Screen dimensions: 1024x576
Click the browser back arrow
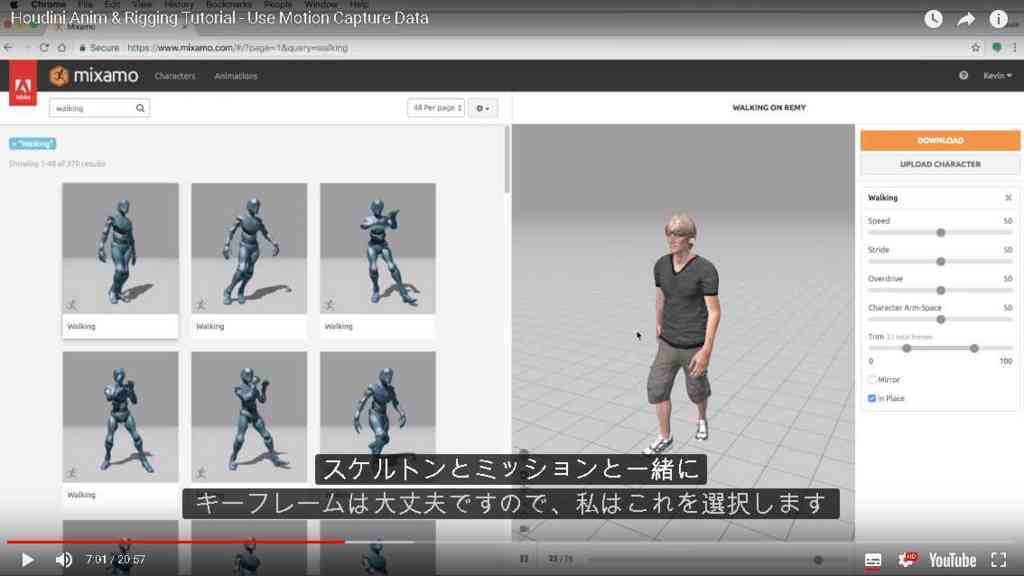[8, 48]
